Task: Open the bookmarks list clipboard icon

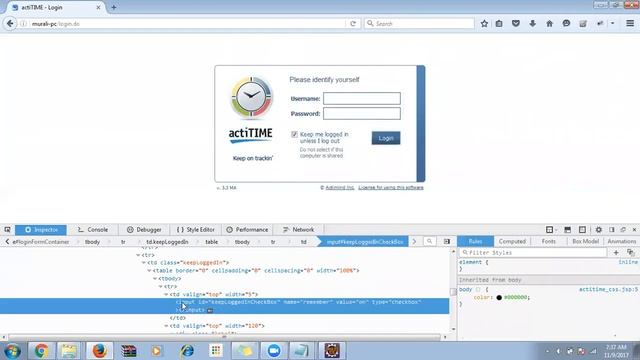Action: 499,24
